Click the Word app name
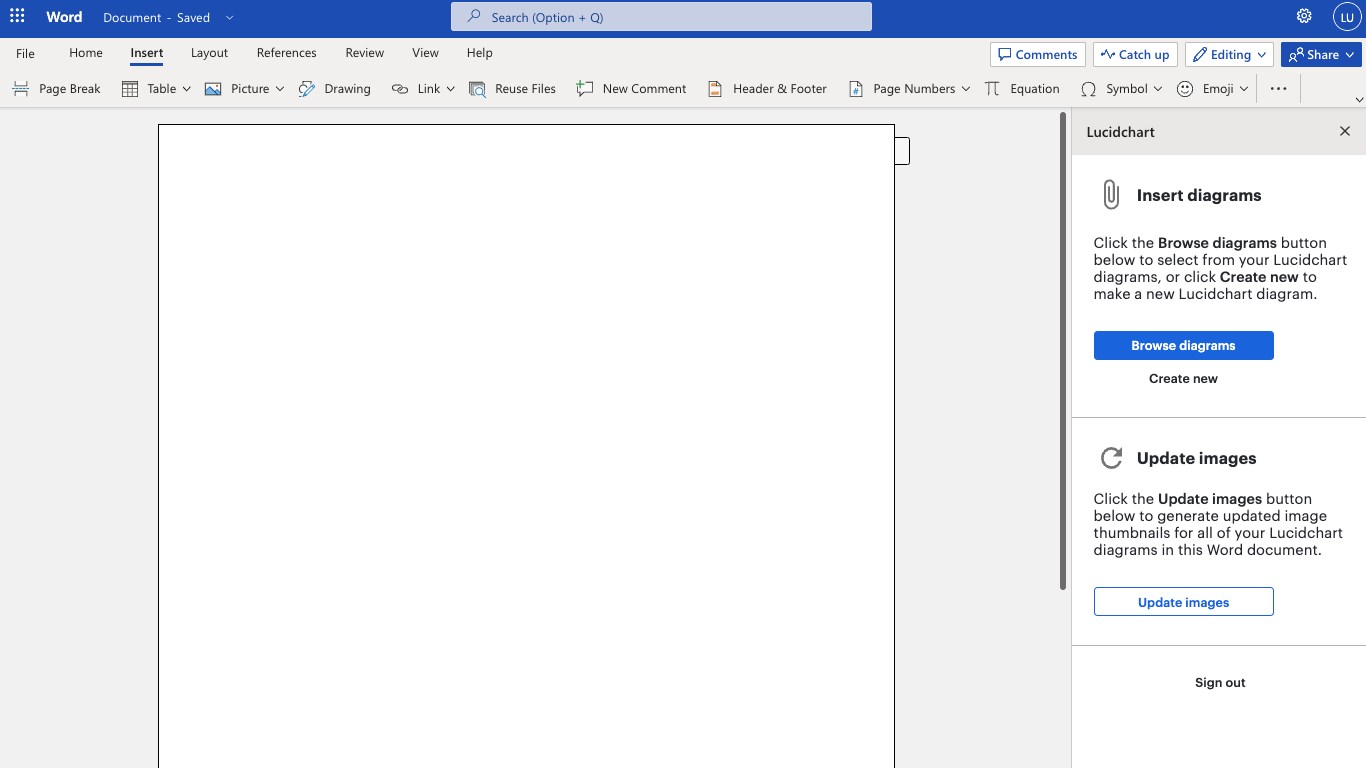The height and width of the screenshot is (768, 1366). point(64,17)
